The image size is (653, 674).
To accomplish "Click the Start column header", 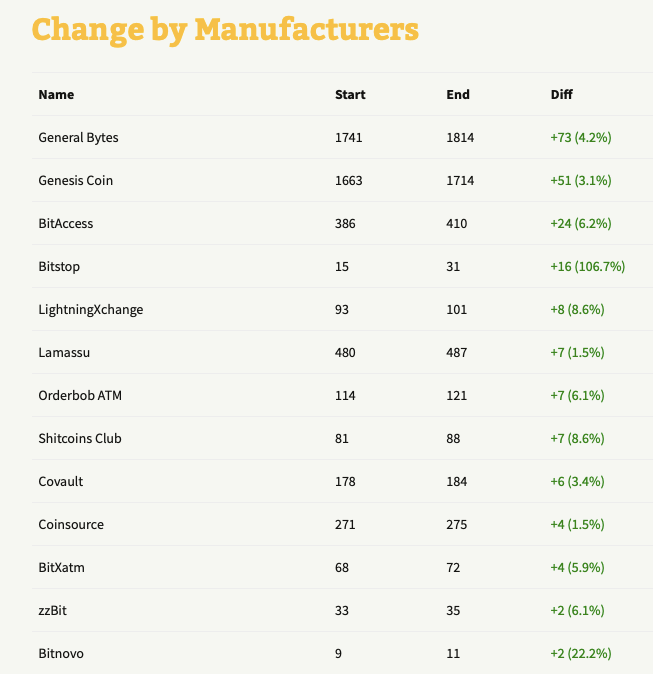I will pyautogui.click(x=350, y=95).
